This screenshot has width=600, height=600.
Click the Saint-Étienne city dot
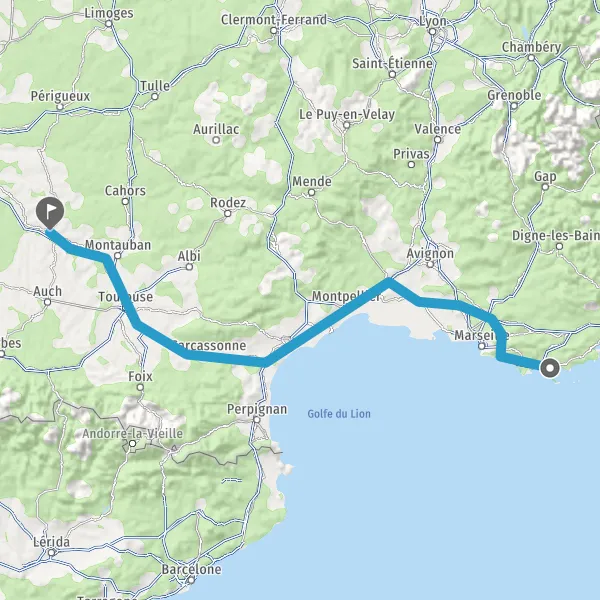(x=392, y=74)
